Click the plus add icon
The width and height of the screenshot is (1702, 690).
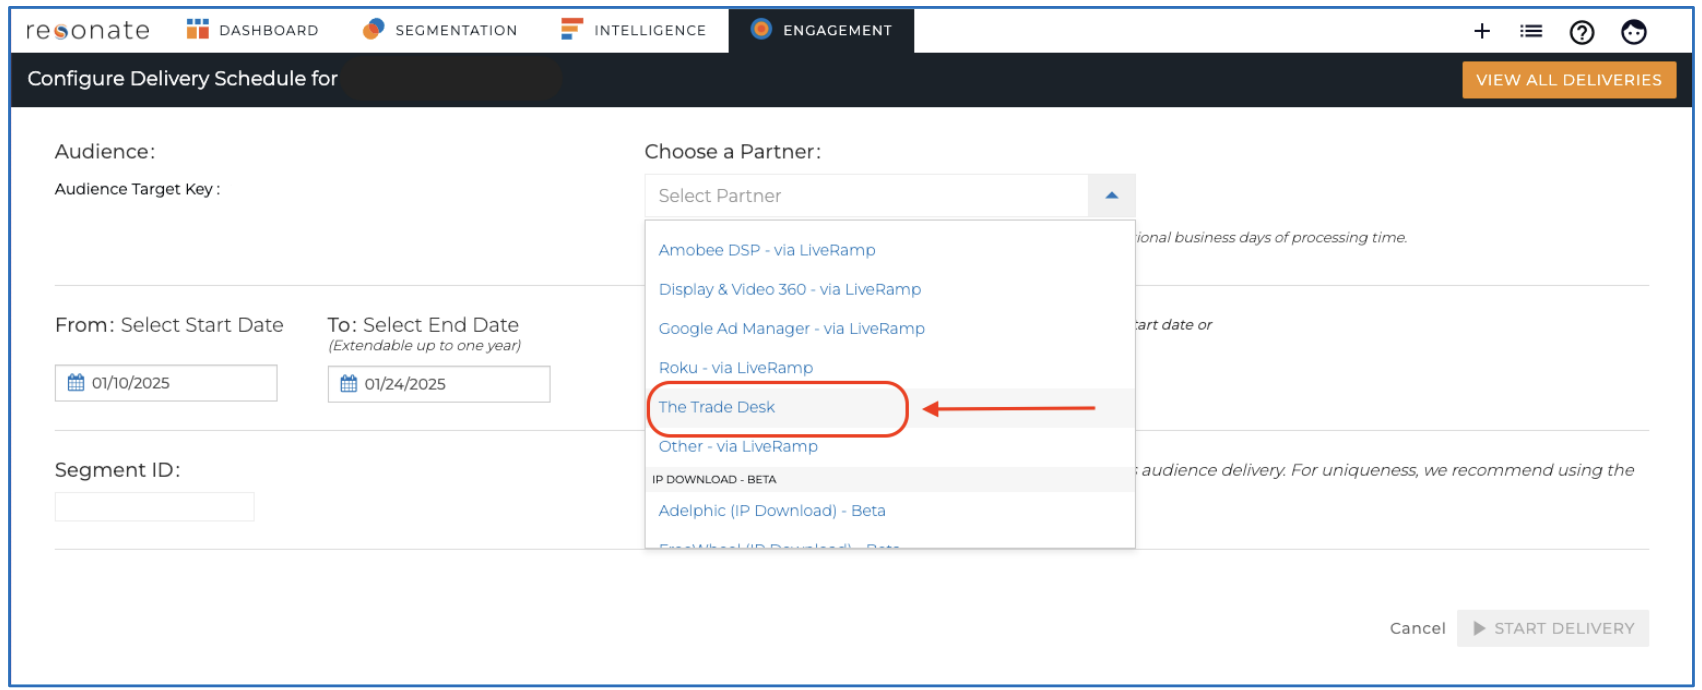pos(1482,31)
